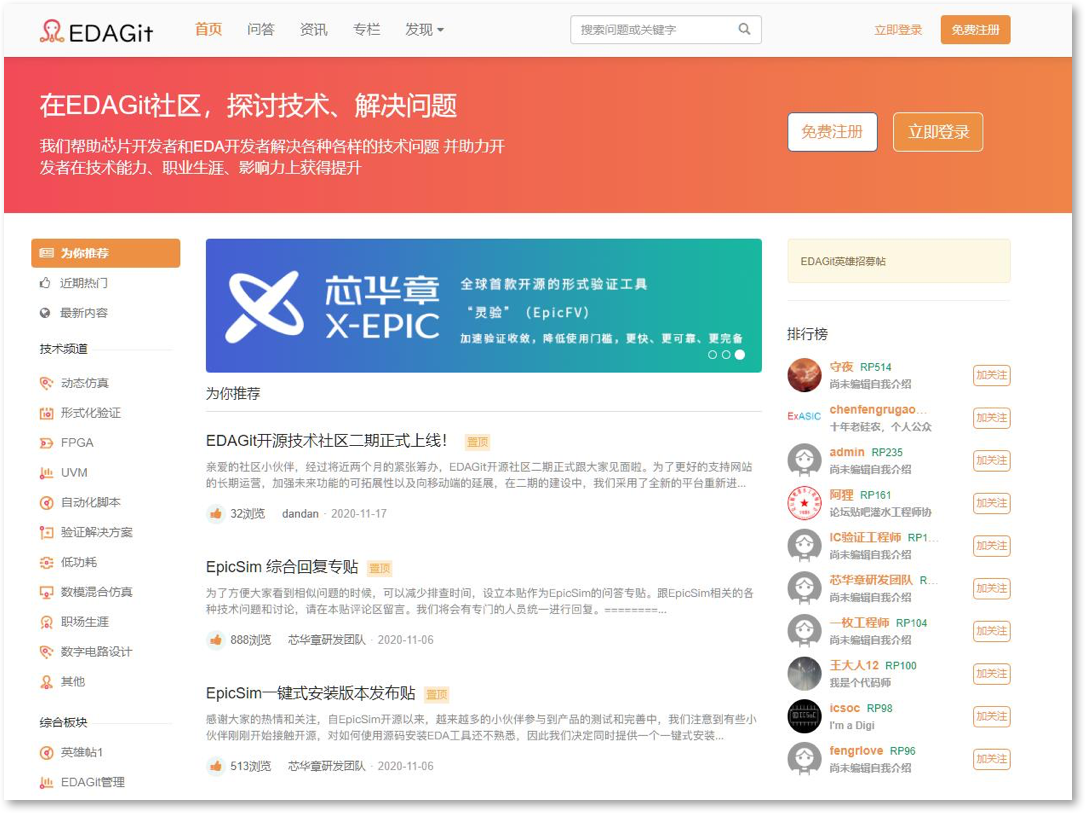This screenshot has width=1085, height=813.
Task: Open 一枚工程师 profile name
Action: click(x=859, y=623)
